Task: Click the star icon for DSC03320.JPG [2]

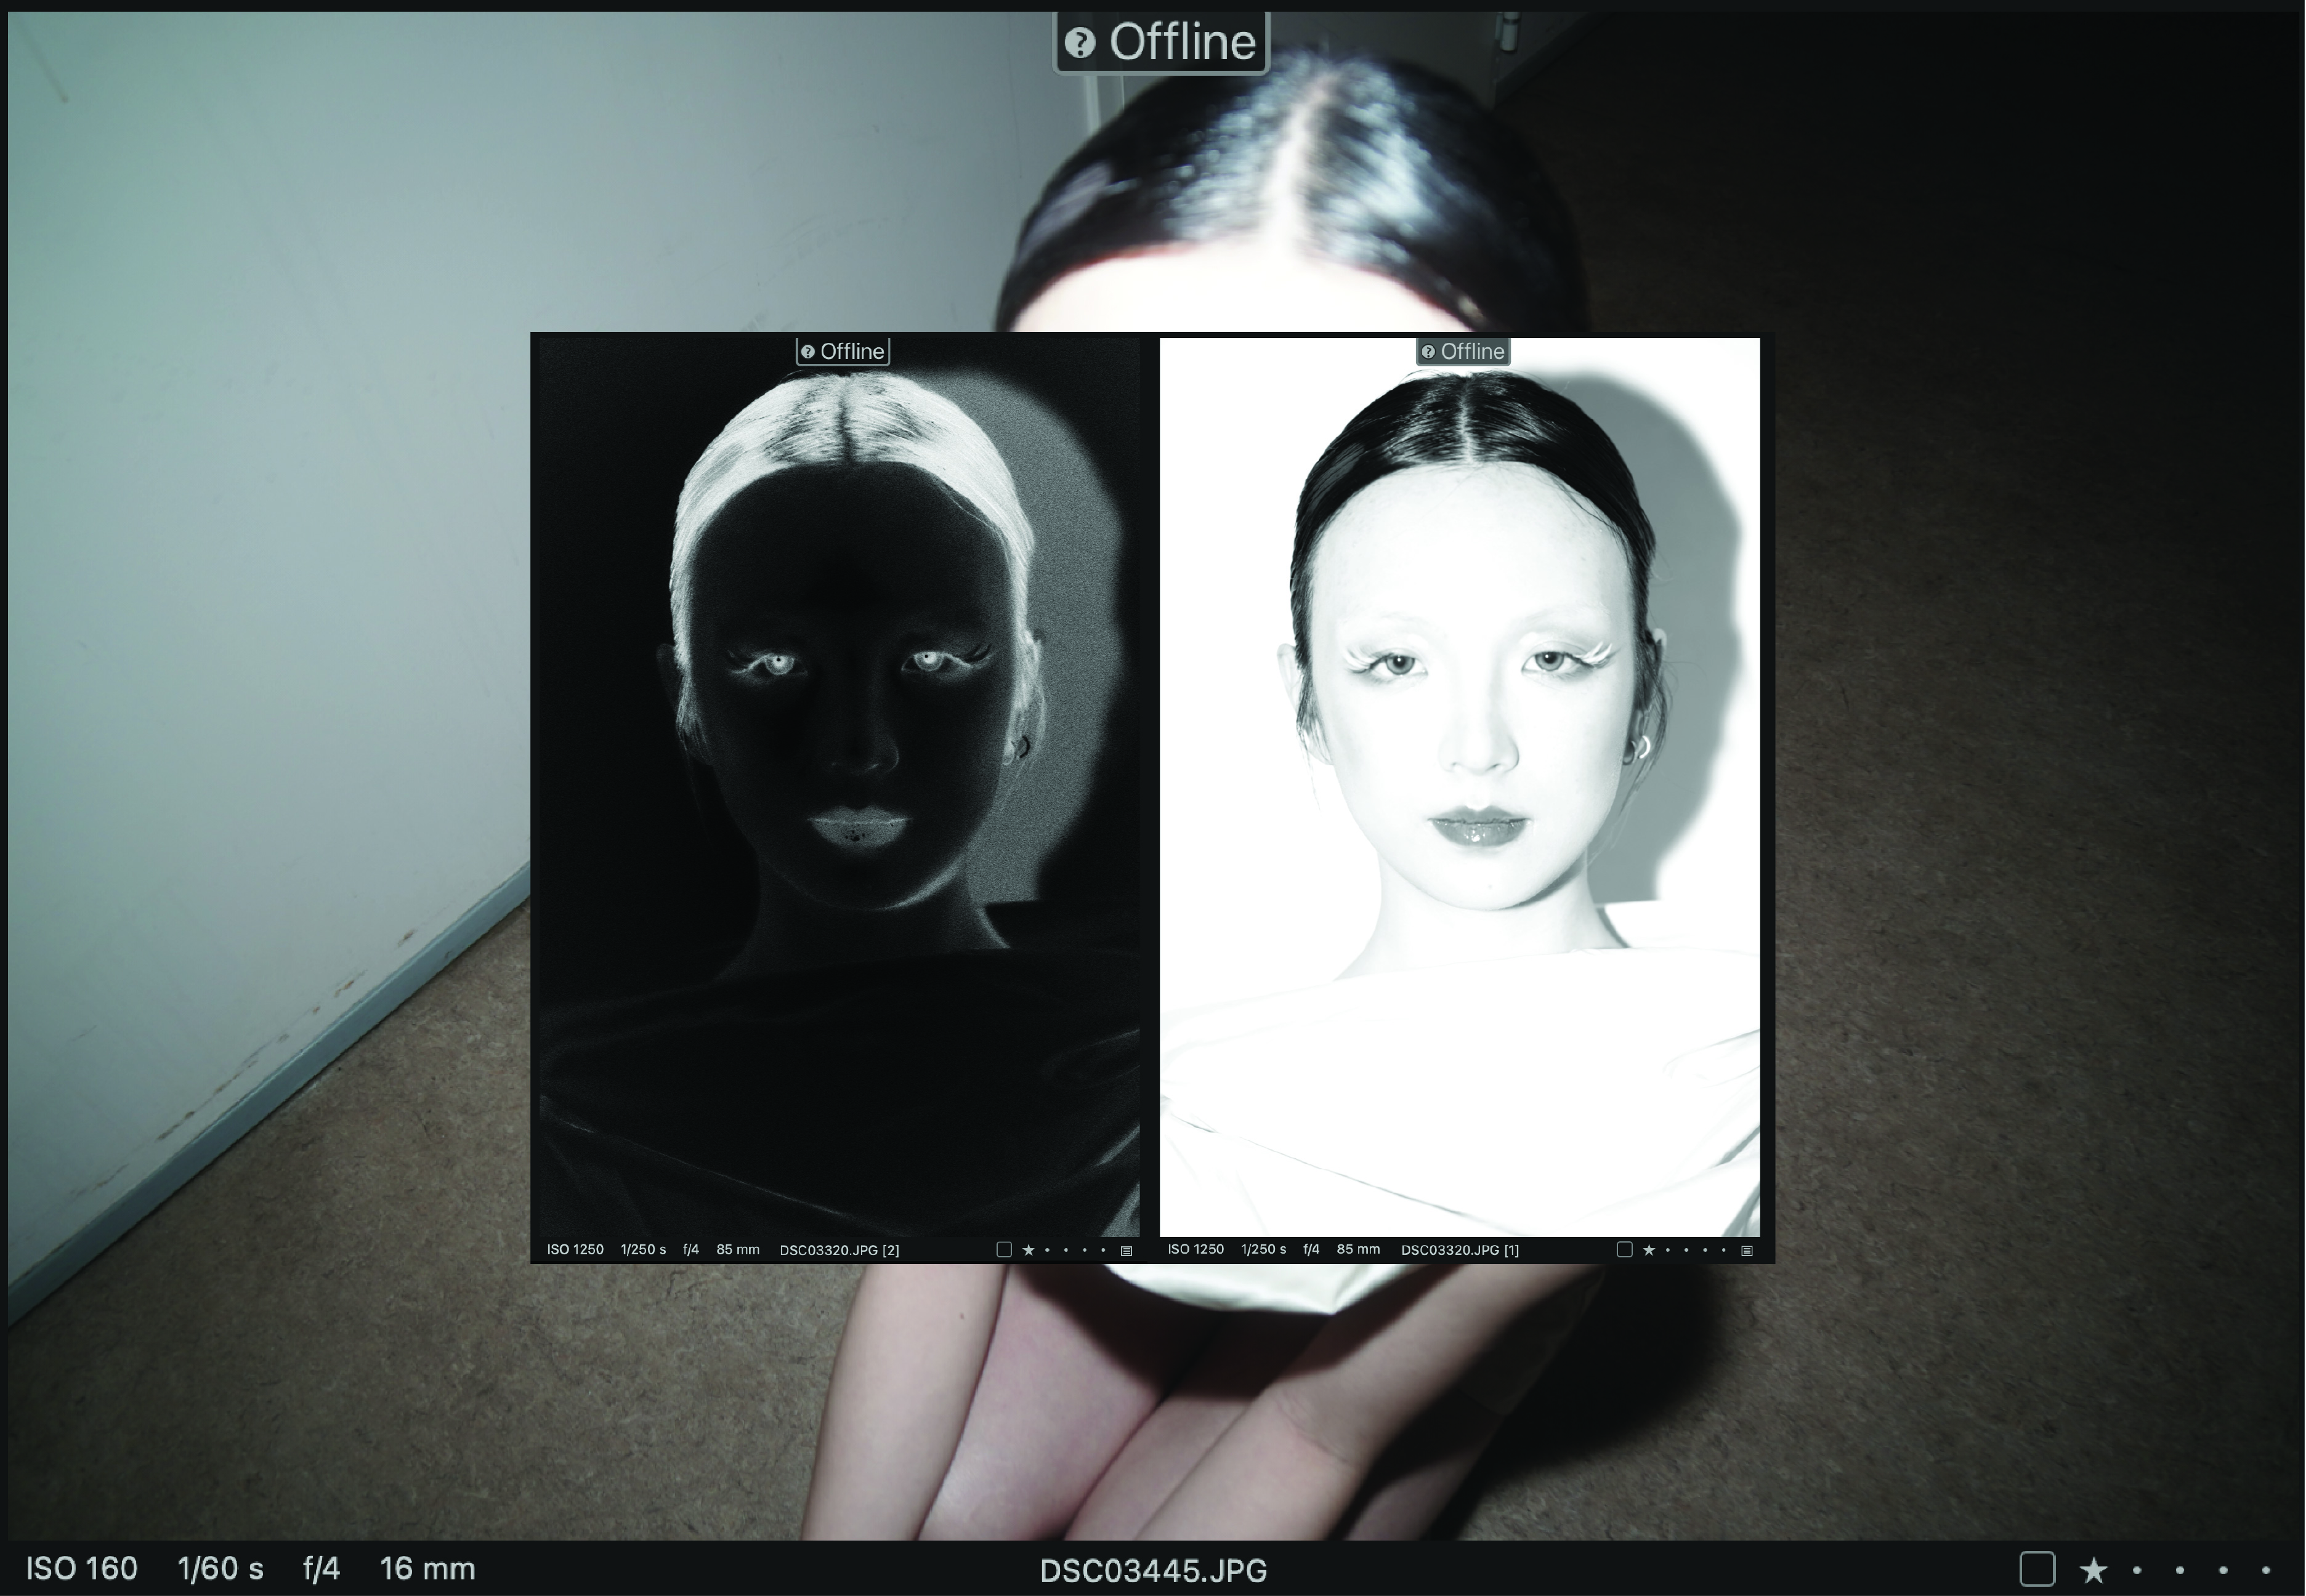Action: (1028, 1250)
